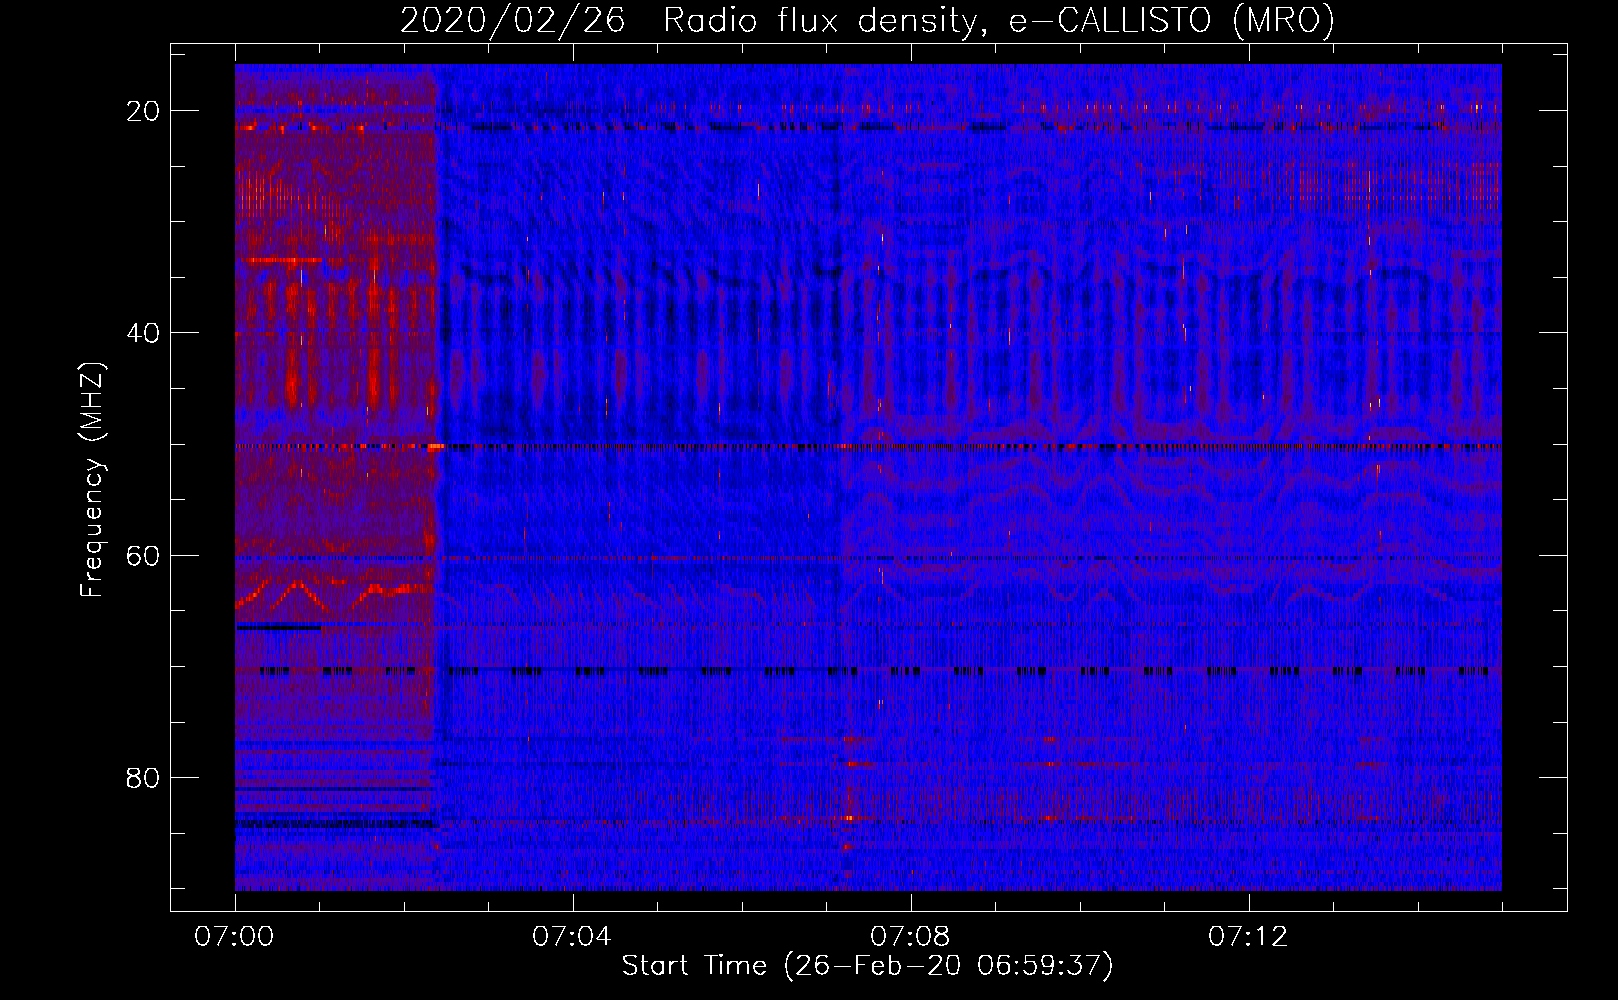Click the 07:12 time tick label
This screenshot has height=1000, width=1618.
click(1248, 937)
